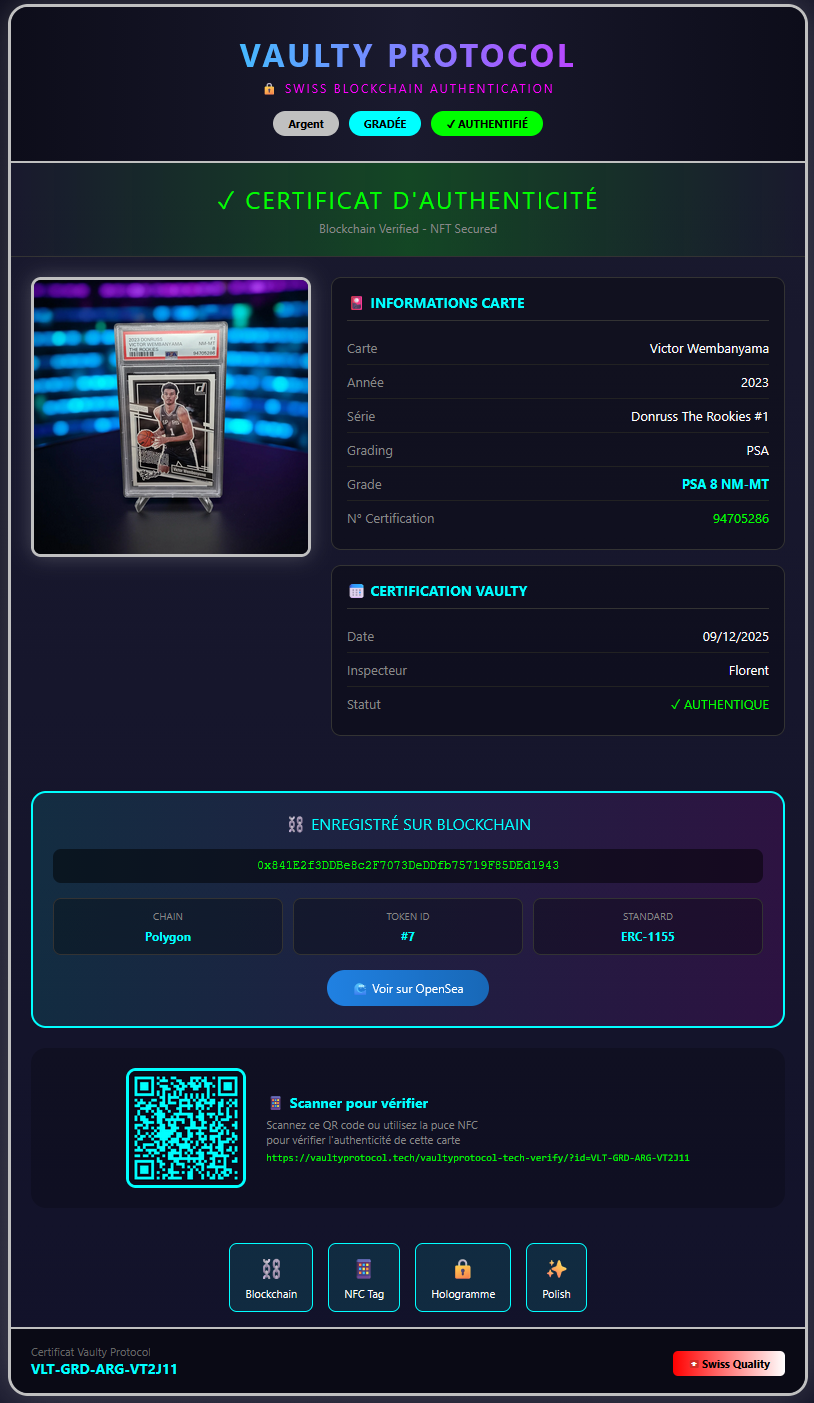Image resolution: width=814 pixels, height=1403 pixels.
Task: Click the calendar icon next to Certification Vaulty
Action: pyautogui.click(x=356, y=591)
